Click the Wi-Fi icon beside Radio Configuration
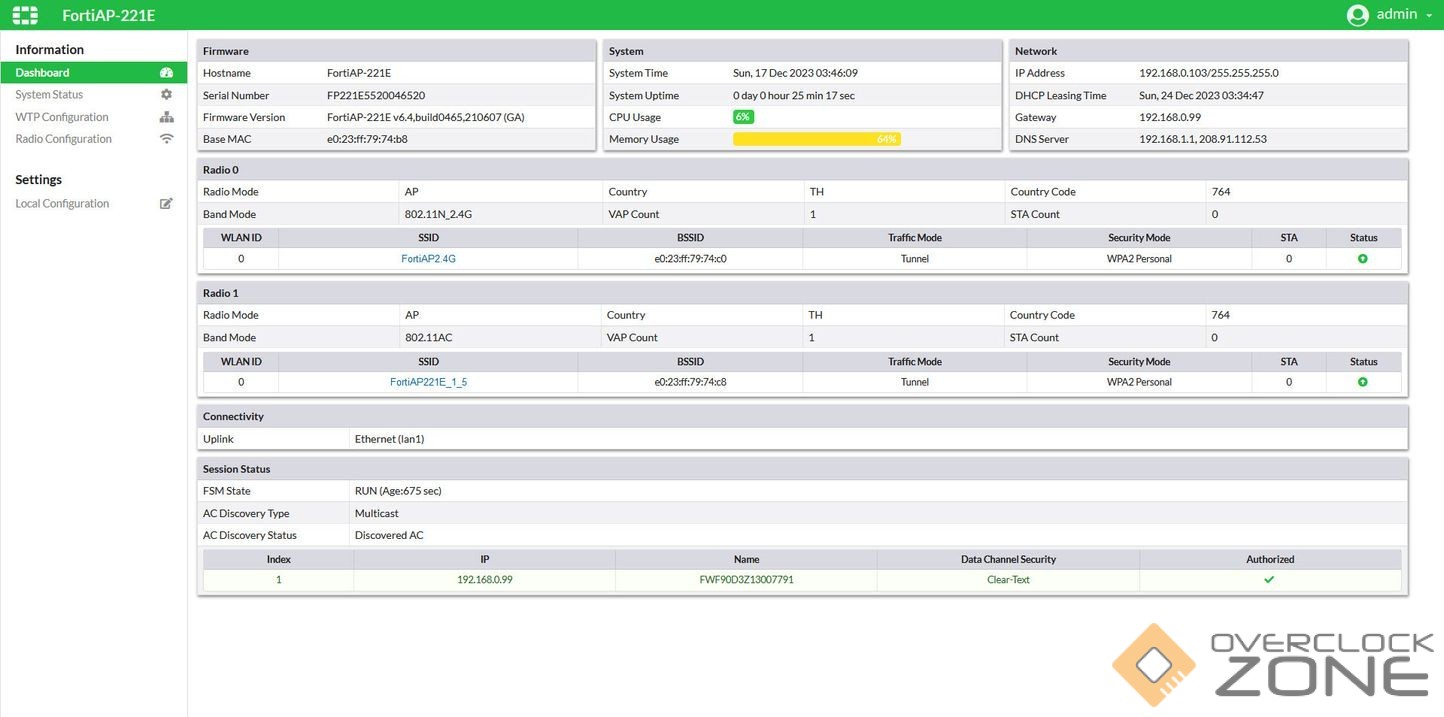 (166, 139)
